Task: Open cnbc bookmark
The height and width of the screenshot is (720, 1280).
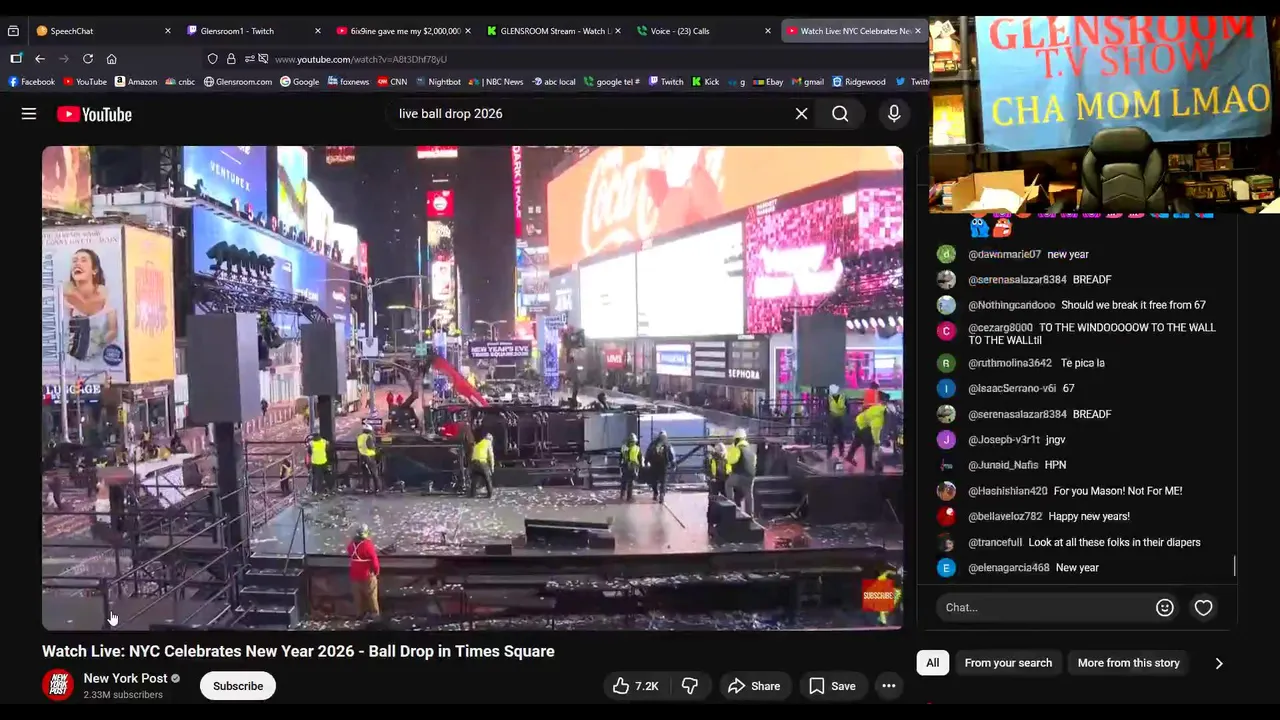Action: [x=180, y=82]
